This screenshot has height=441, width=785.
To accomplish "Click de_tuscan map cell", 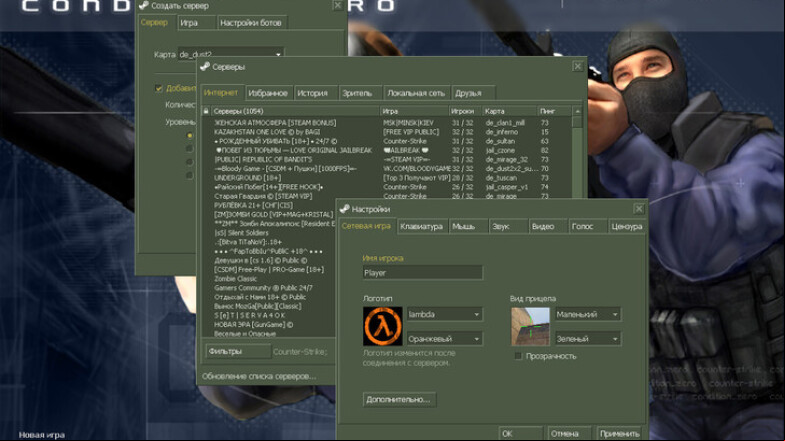I will pos(501,178).
